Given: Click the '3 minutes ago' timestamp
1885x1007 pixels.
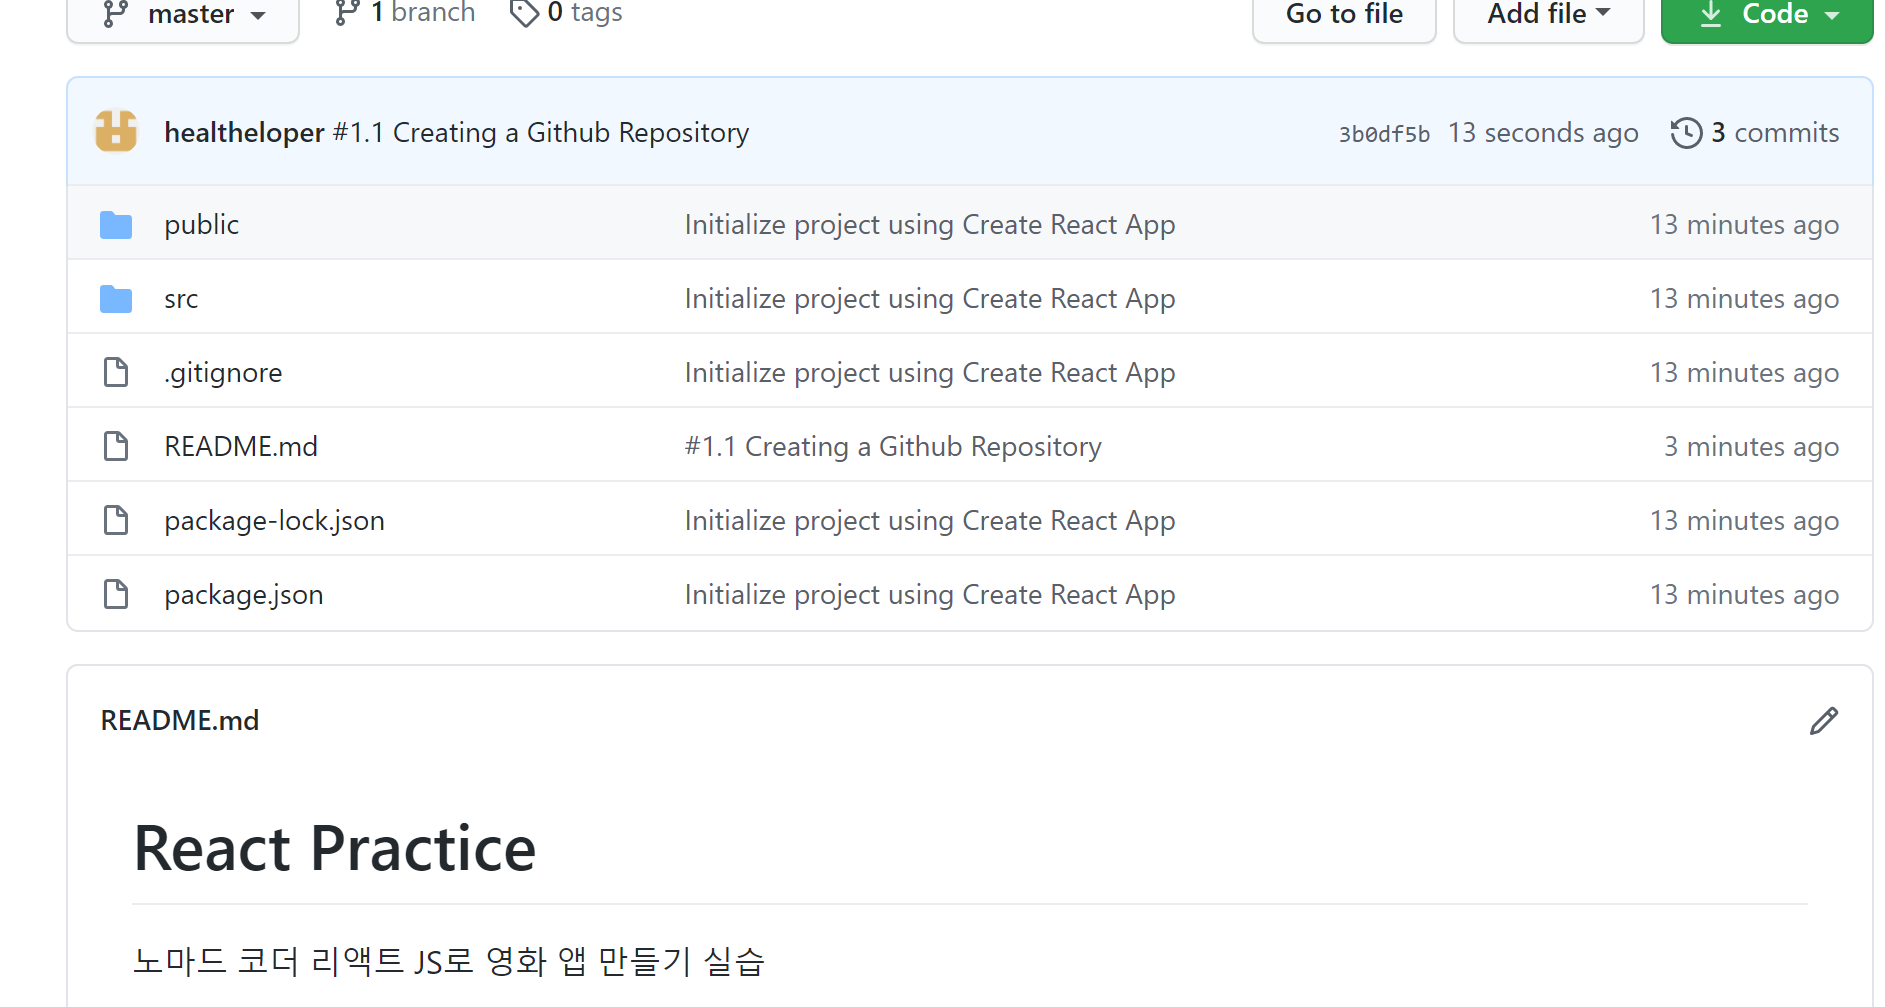Looking at the screenshot, I should [1751, 446].
